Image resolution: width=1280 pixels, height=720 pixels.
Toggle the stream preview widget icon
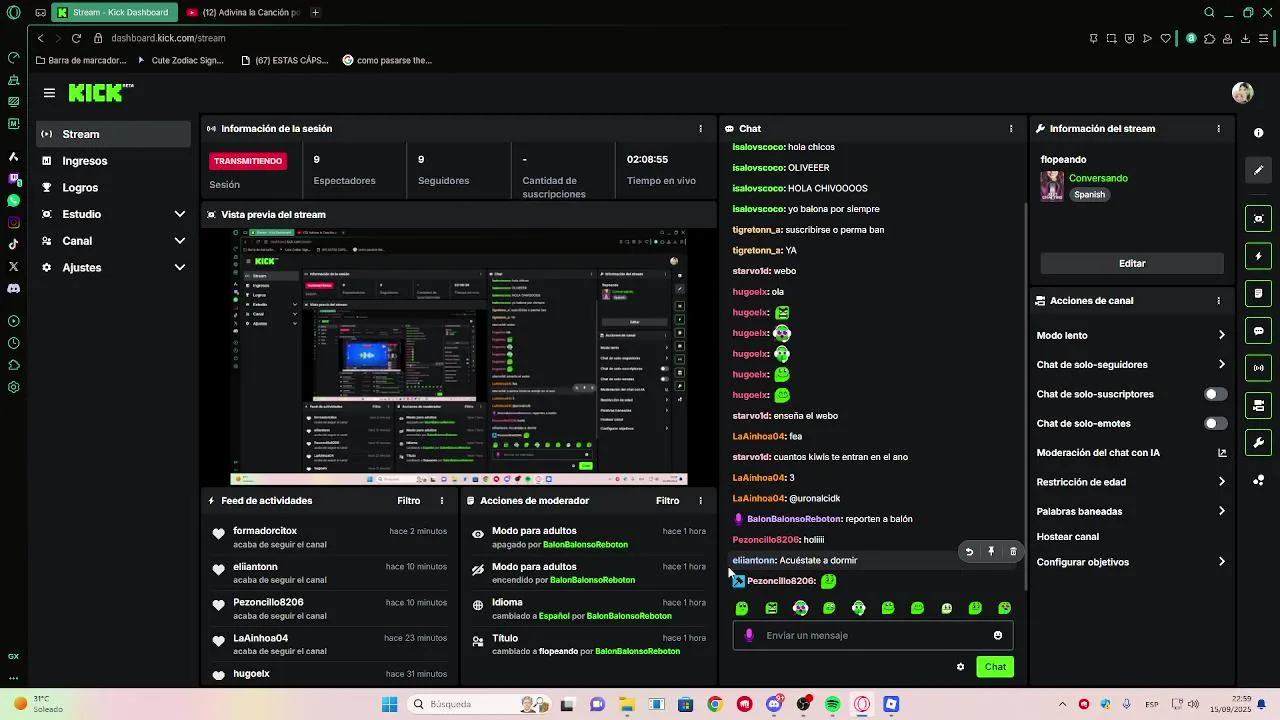coord(1258,219)
